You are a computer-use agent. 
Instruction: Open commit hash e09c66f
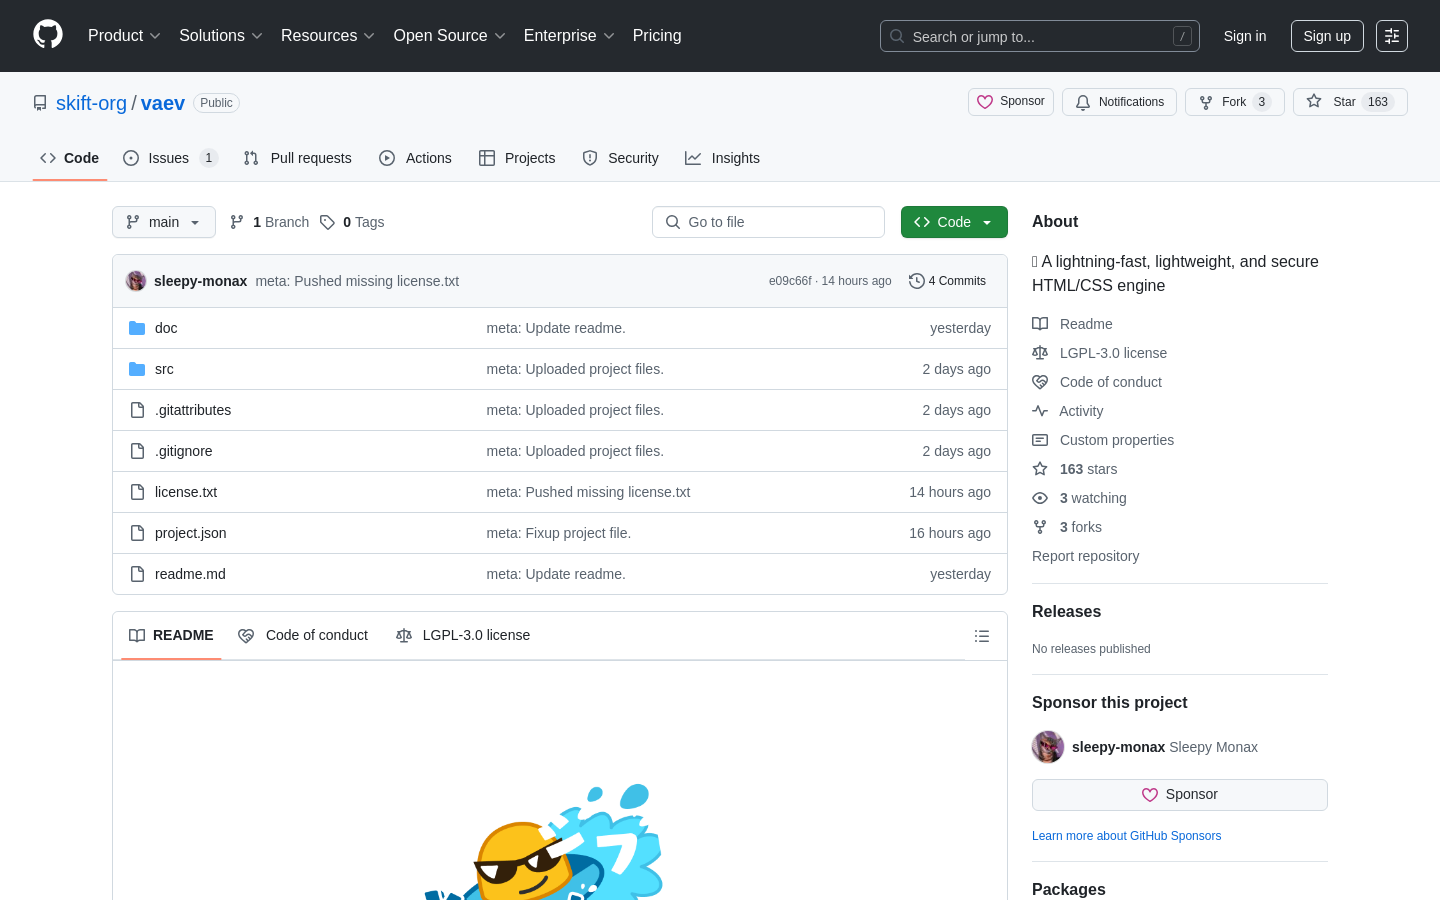tap(790, 281)
